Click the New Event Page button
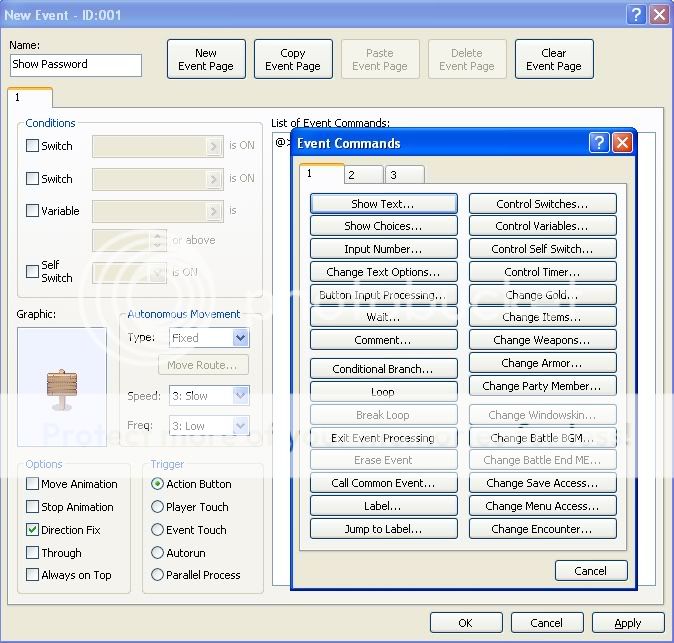This screenshot has width=674, height=643. (206, 60)
